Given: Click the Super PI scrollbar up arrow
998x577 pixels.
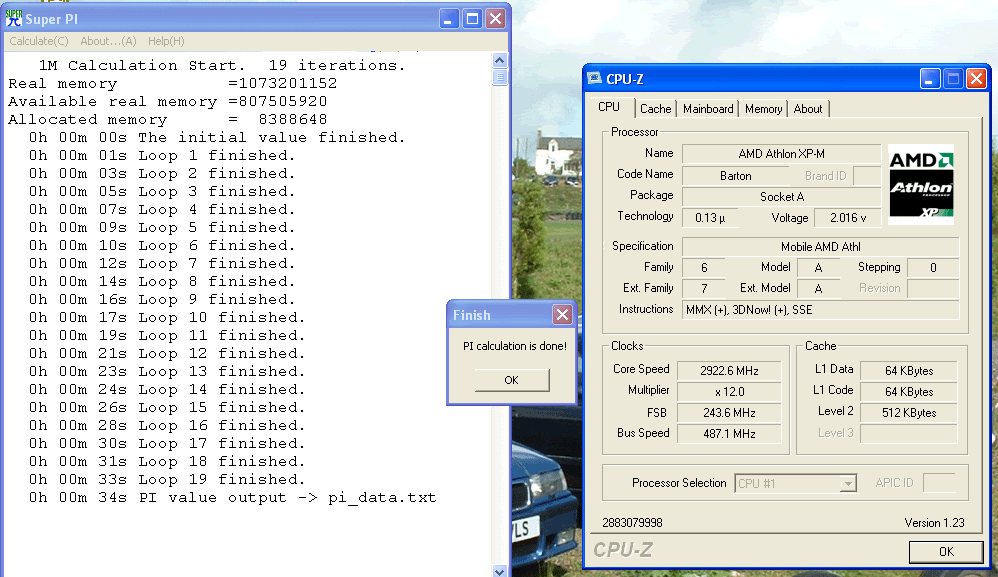Looking at the screenshot, I should click(x=500, y=60).
